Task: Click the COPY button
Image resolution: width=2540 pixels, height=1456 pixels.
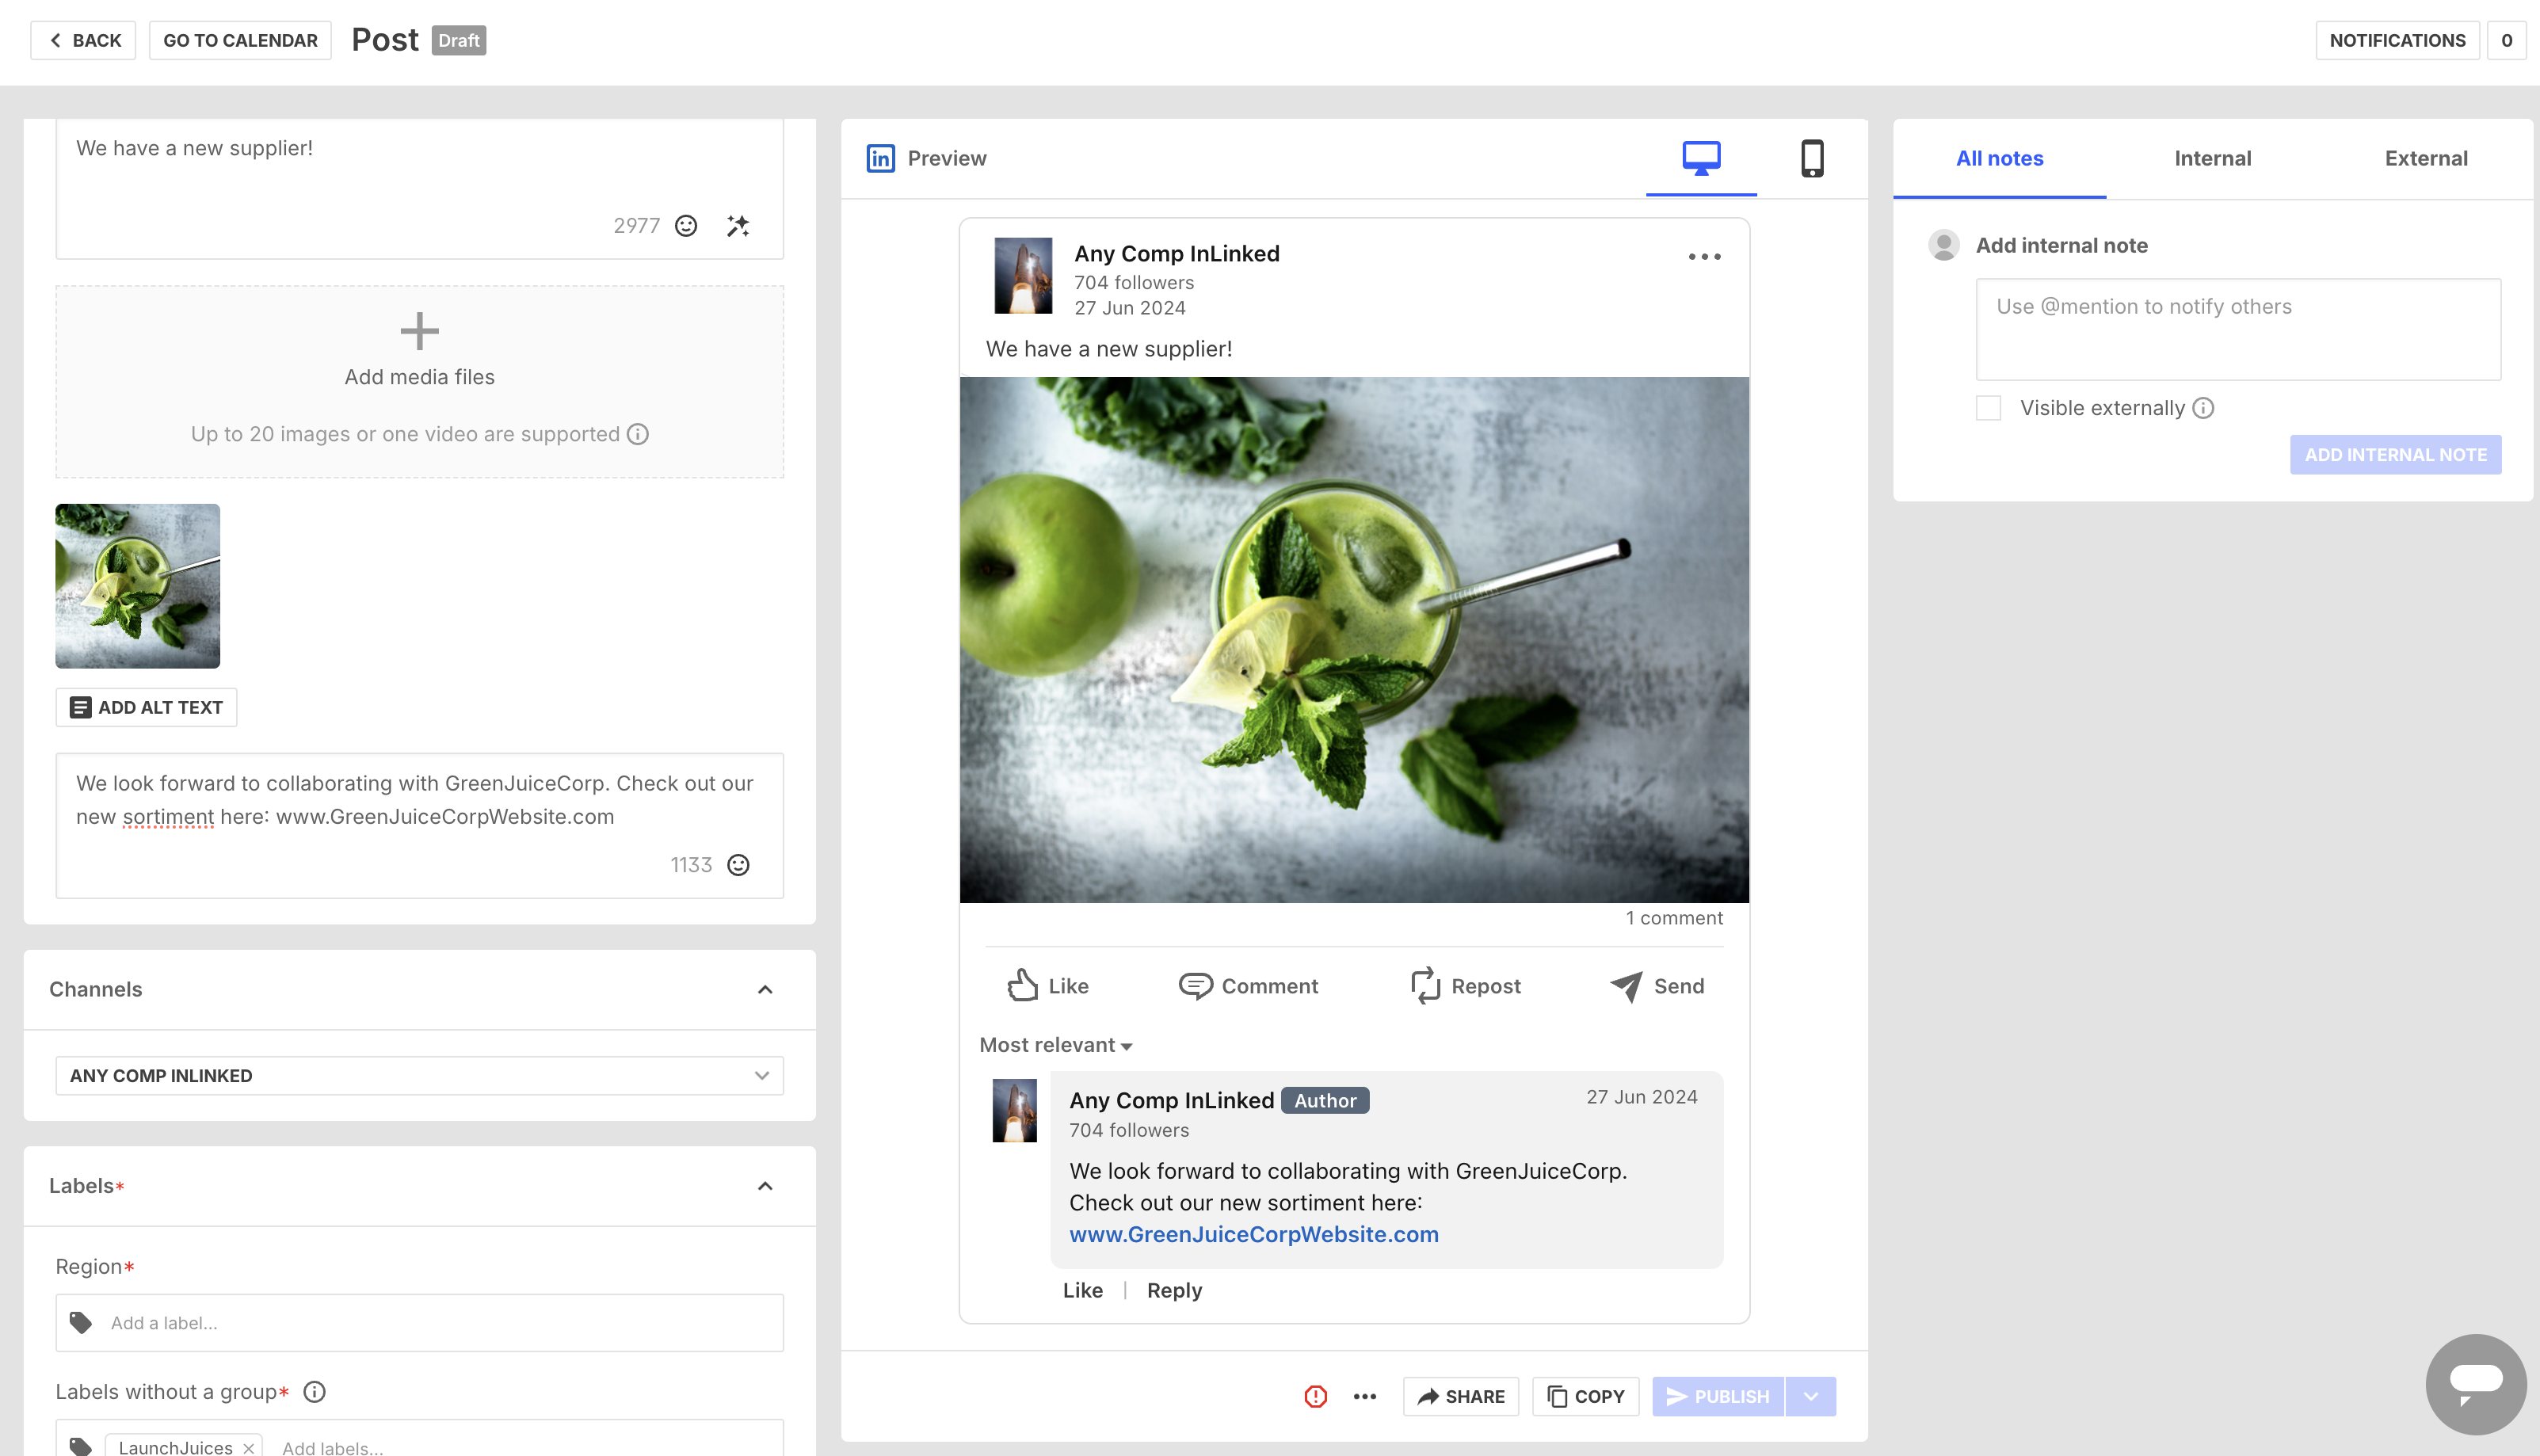Action: pos(1585,1396)
